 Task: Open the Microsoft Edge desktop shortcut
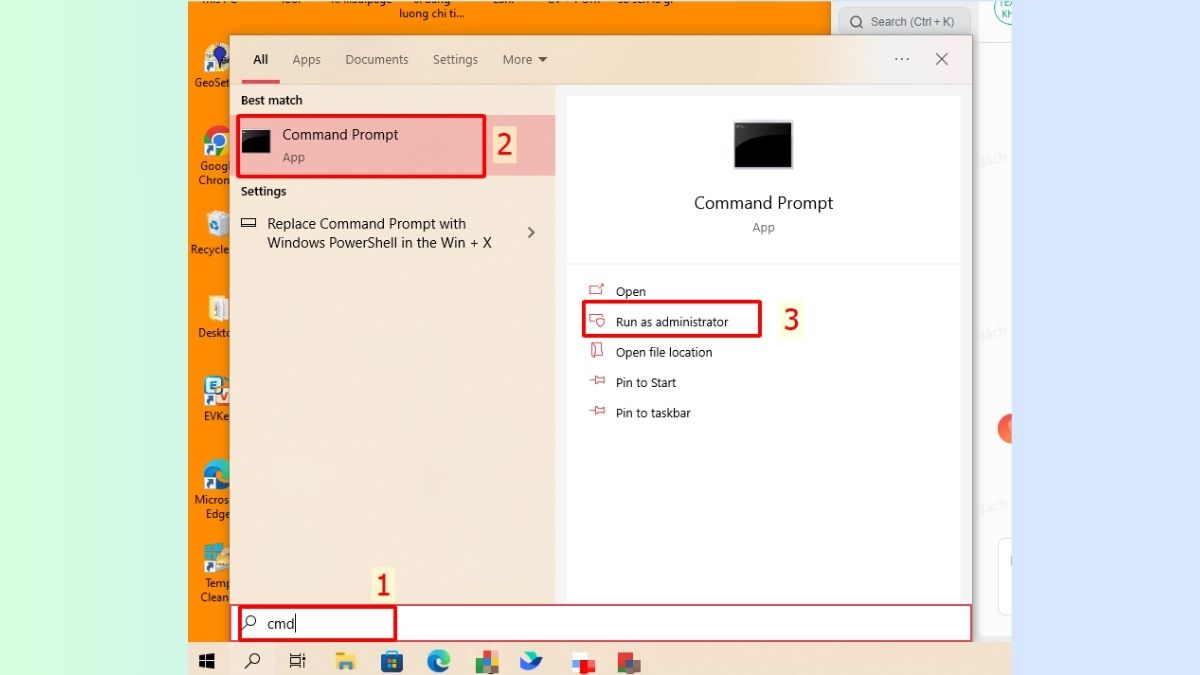(x=213, y=490)
